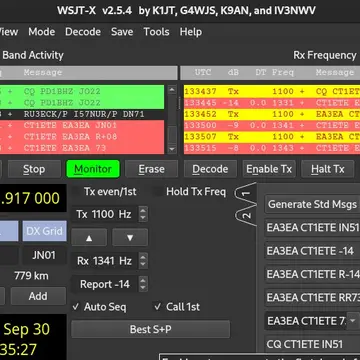The height and width of the screenshot is (360, 360).
Task: Click the Decode button
Action: click(210, 169)
